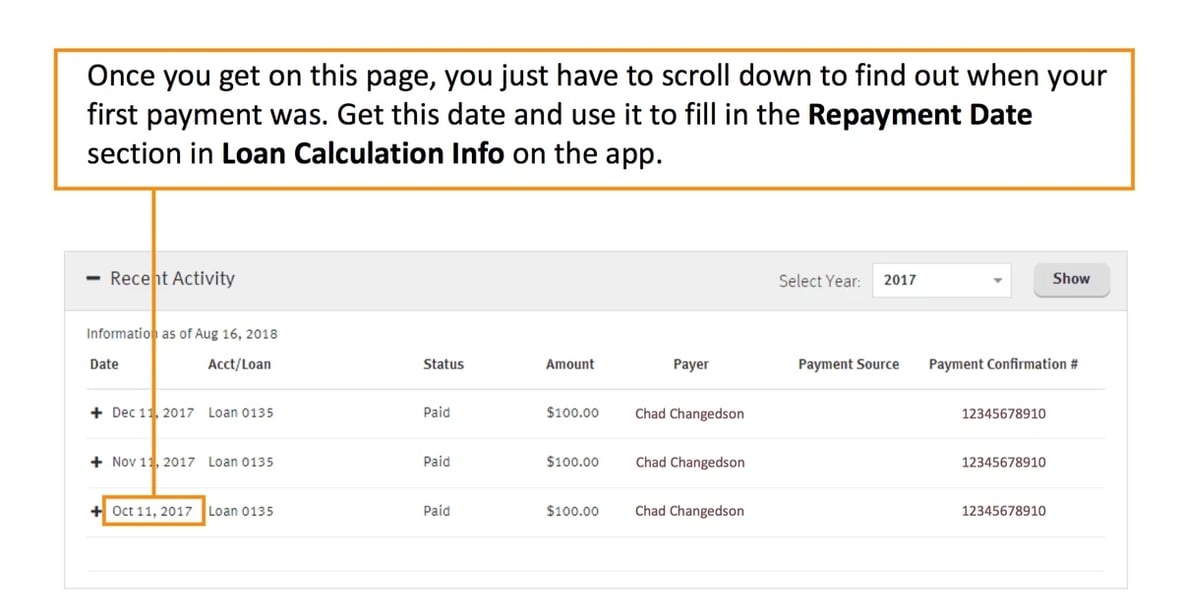The image size is (1180, 605).
Task: Click the Oct 11, 2017 date
Action: point(153,511)
